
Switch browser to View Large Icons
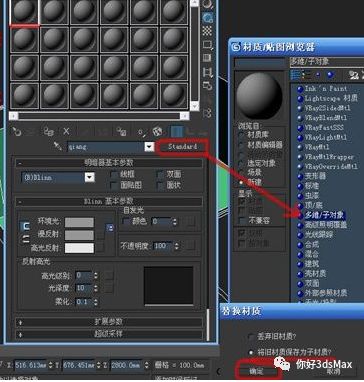(x=330, y=75)
